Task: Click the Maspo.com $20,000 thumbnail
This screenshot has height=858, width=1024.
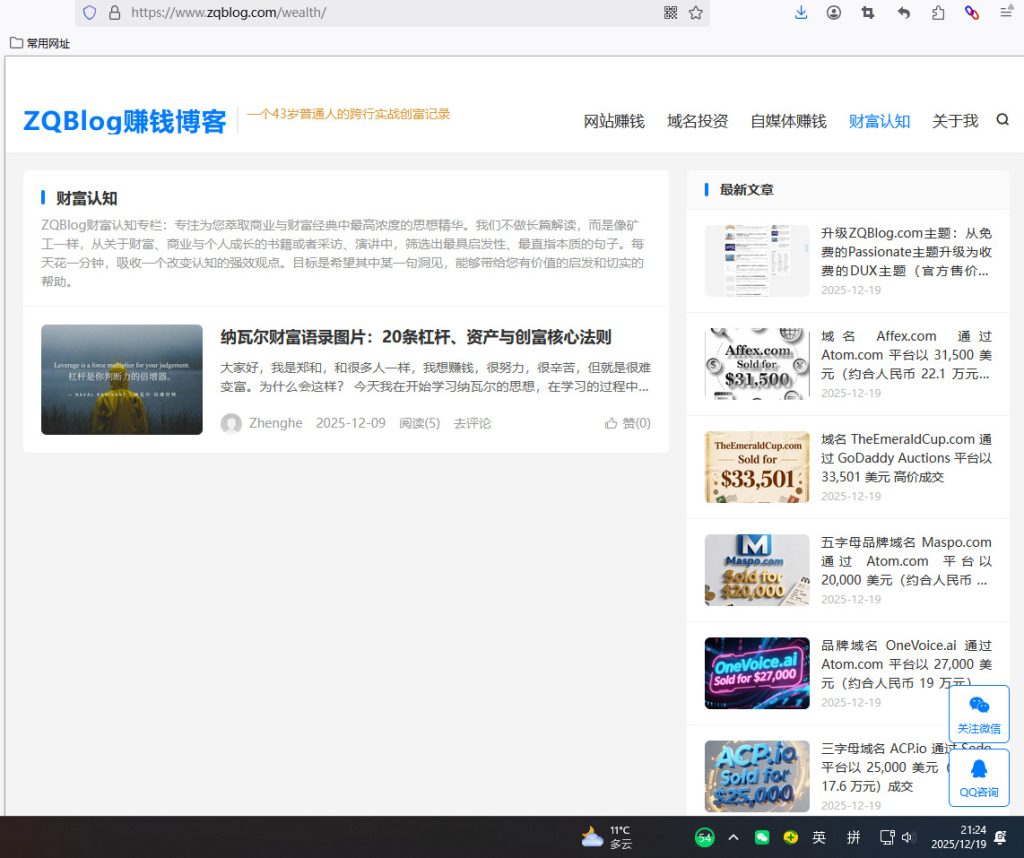Action: [757, 570]
